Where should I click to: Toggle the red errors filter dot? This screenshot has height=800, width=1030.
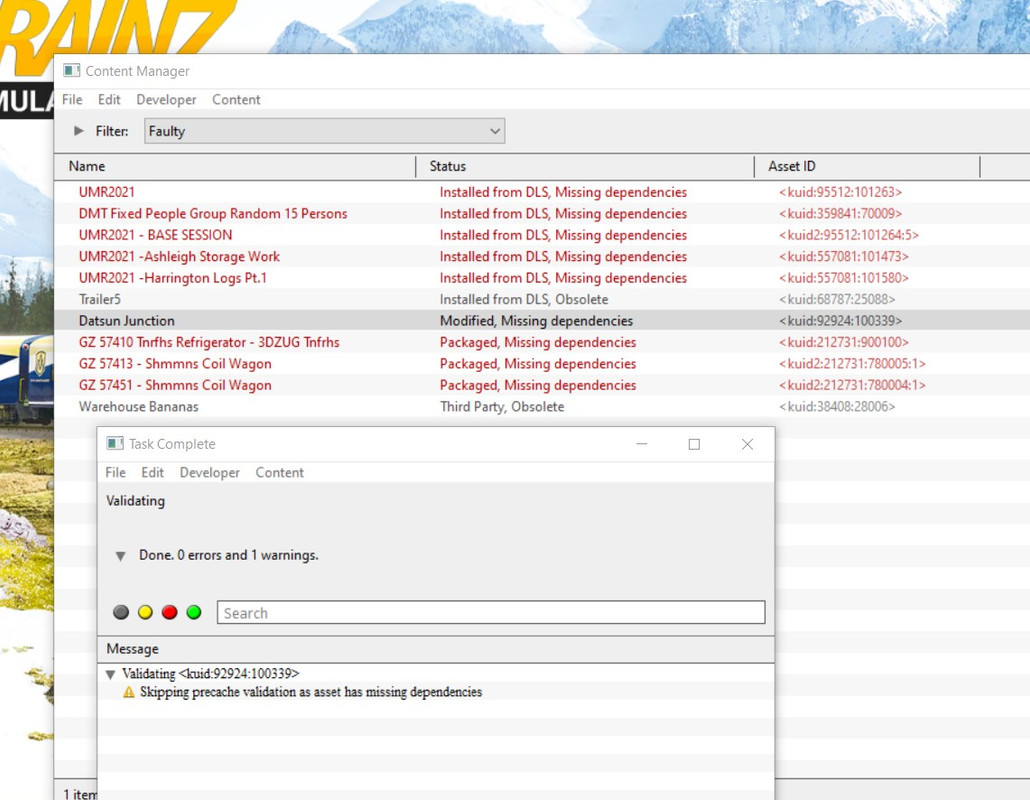pos(169,612)
